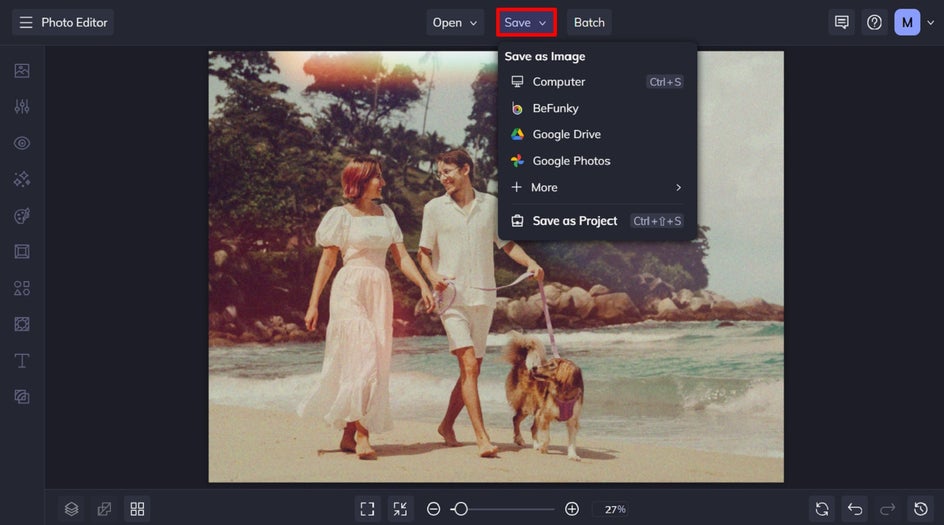Expand the account dropdown arrow

(x=930, y=23)
